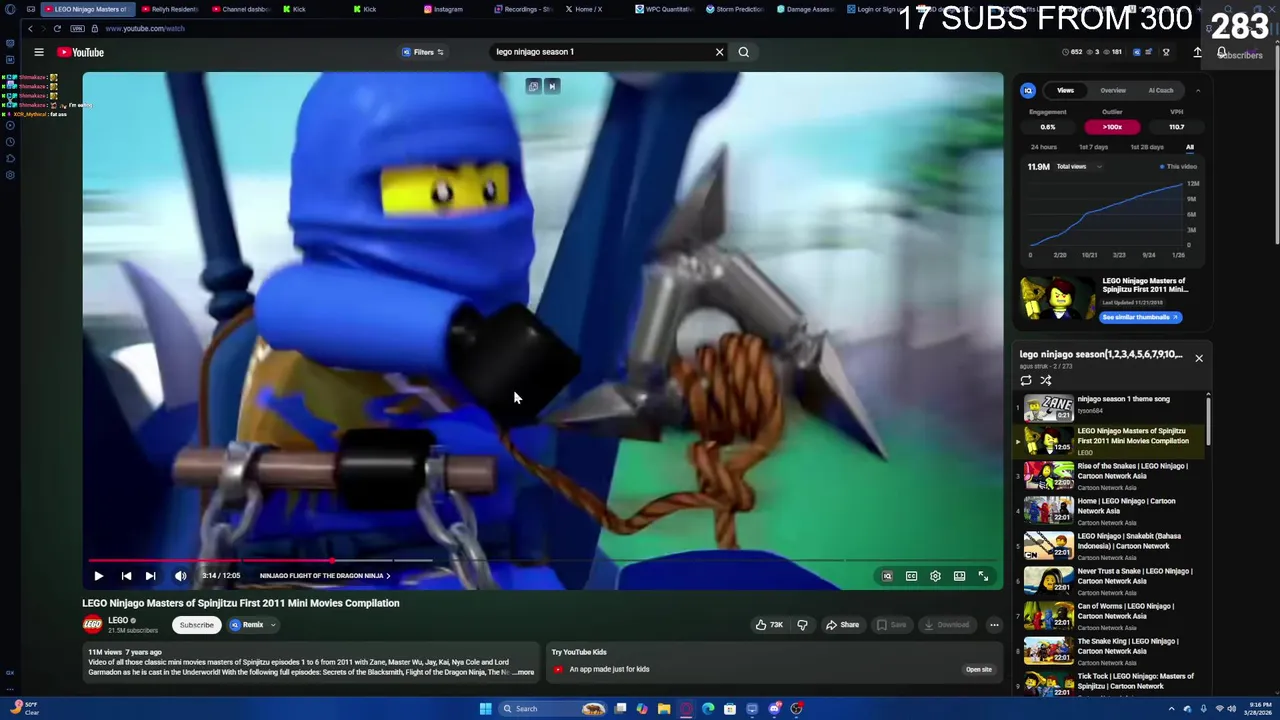The height and width of the screenshot is (720, 1280).
Task: Go back in the browser
Action: click(30, 29)
